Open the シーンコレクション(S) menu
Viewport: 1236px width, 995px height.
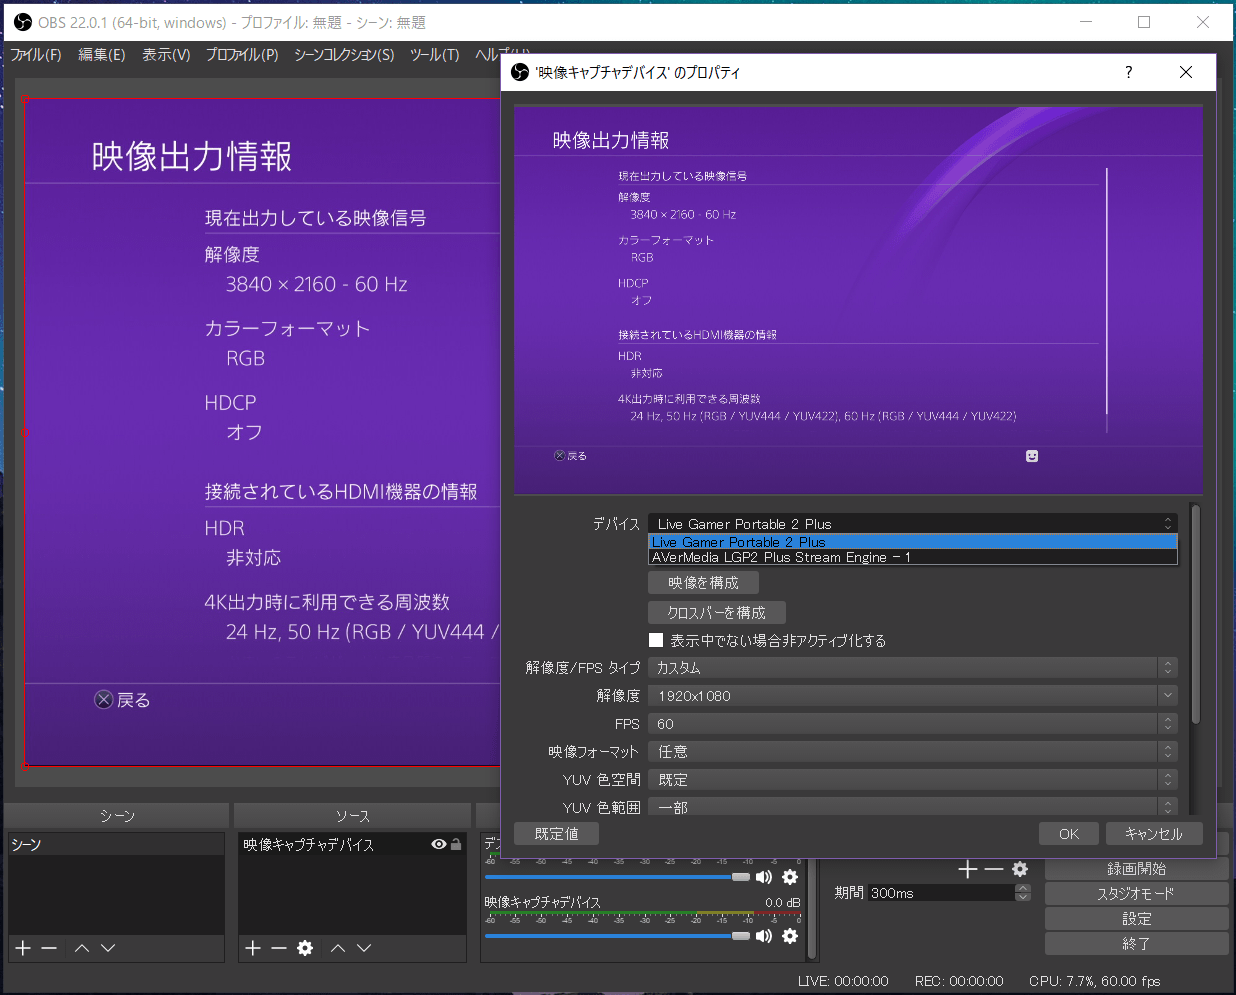[344, 55]
